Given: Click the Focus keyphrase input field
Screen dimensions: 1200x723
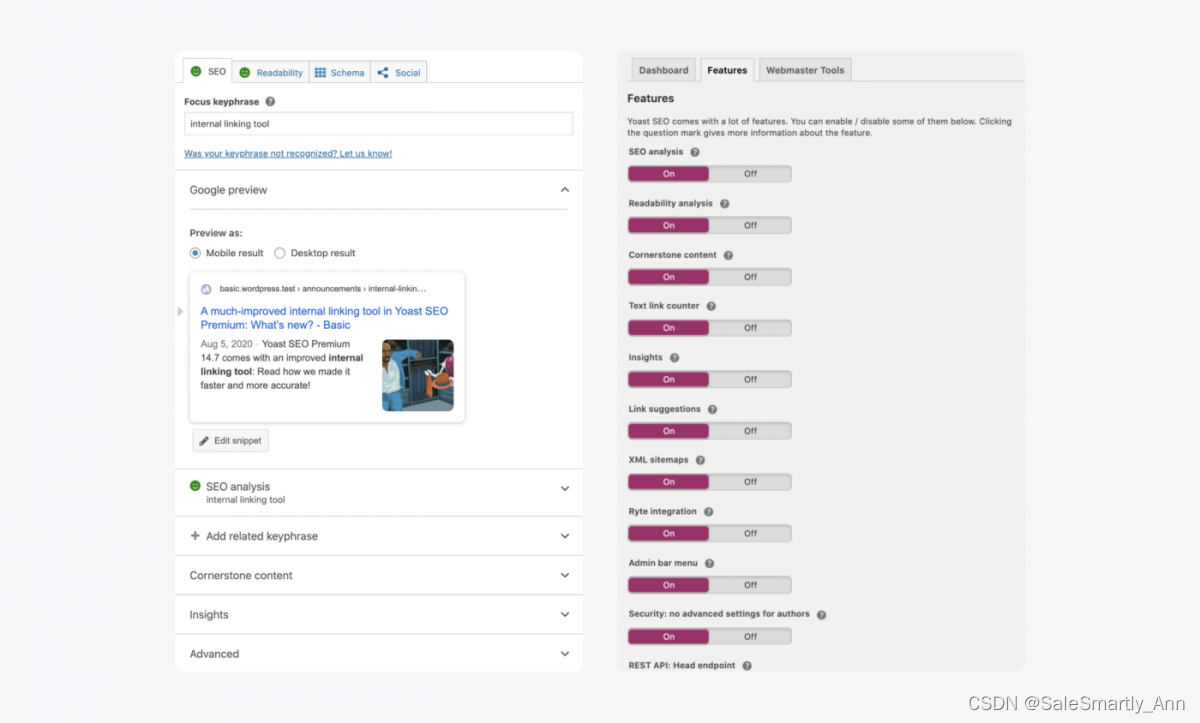Looking at the screenshot, I should [379, 124].
